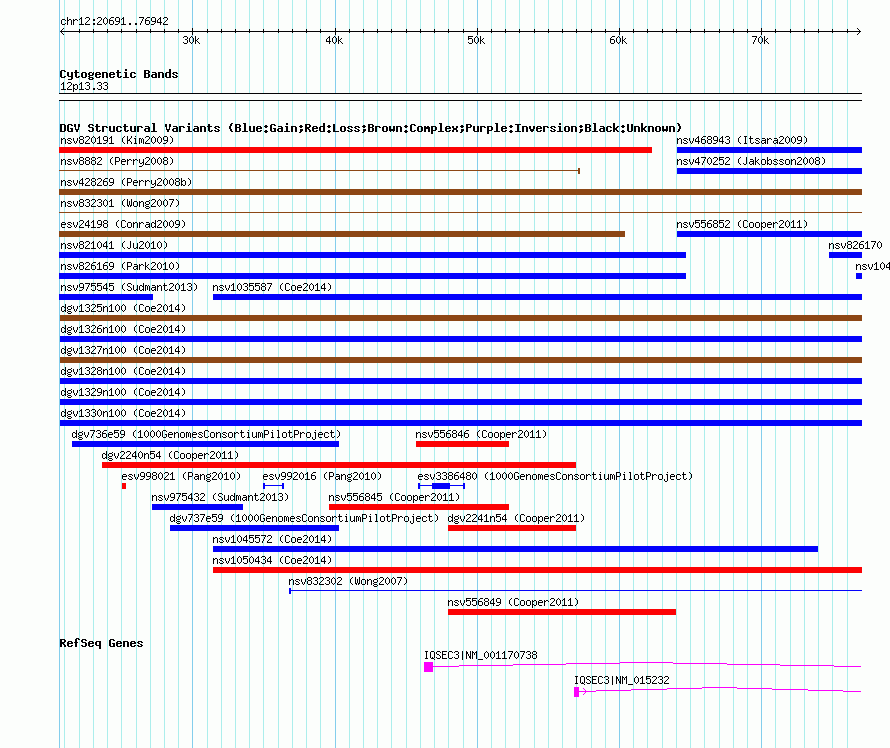Open dgv2241n54 (Cooper2011) label
The image size is (890, 748).
click(516, 518)
